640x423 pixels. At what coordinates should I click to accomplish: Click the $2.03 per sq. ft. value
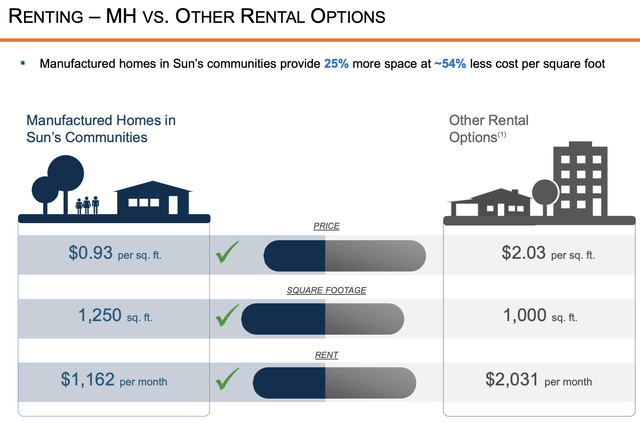[548, 254]
